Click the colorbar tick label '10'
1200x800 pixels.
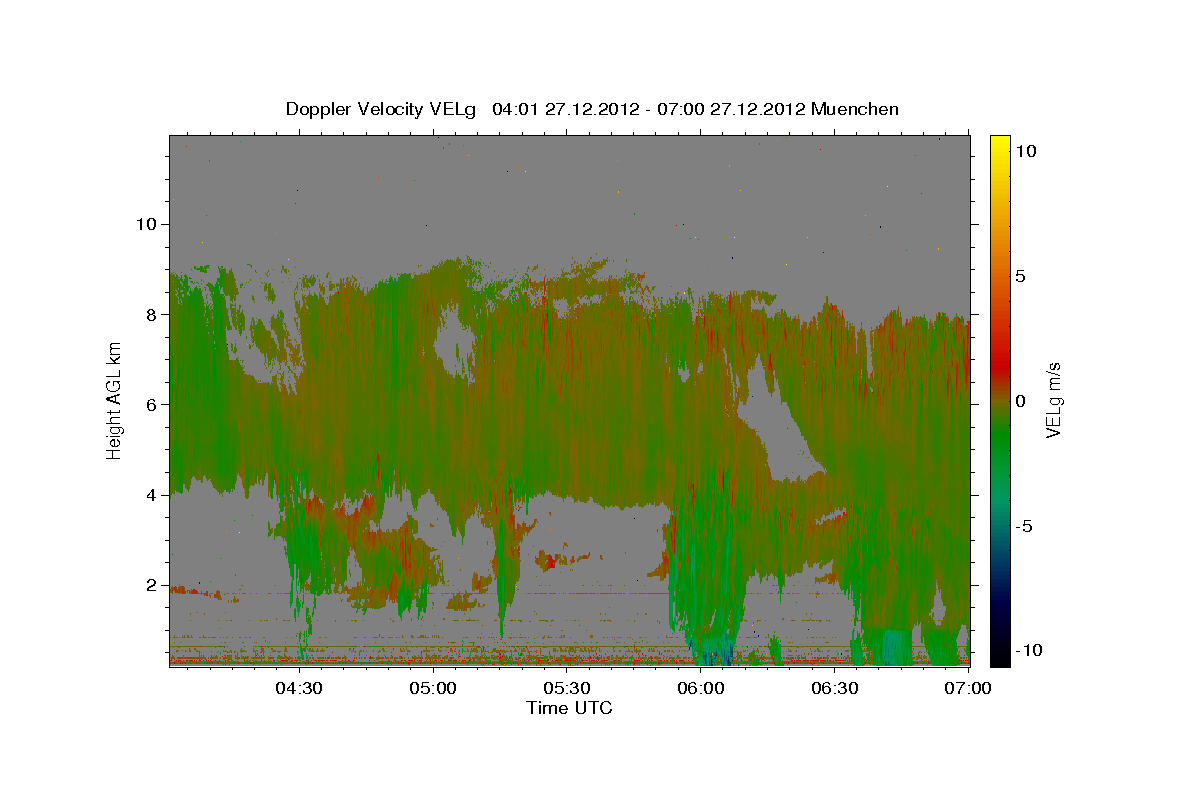1025,151
